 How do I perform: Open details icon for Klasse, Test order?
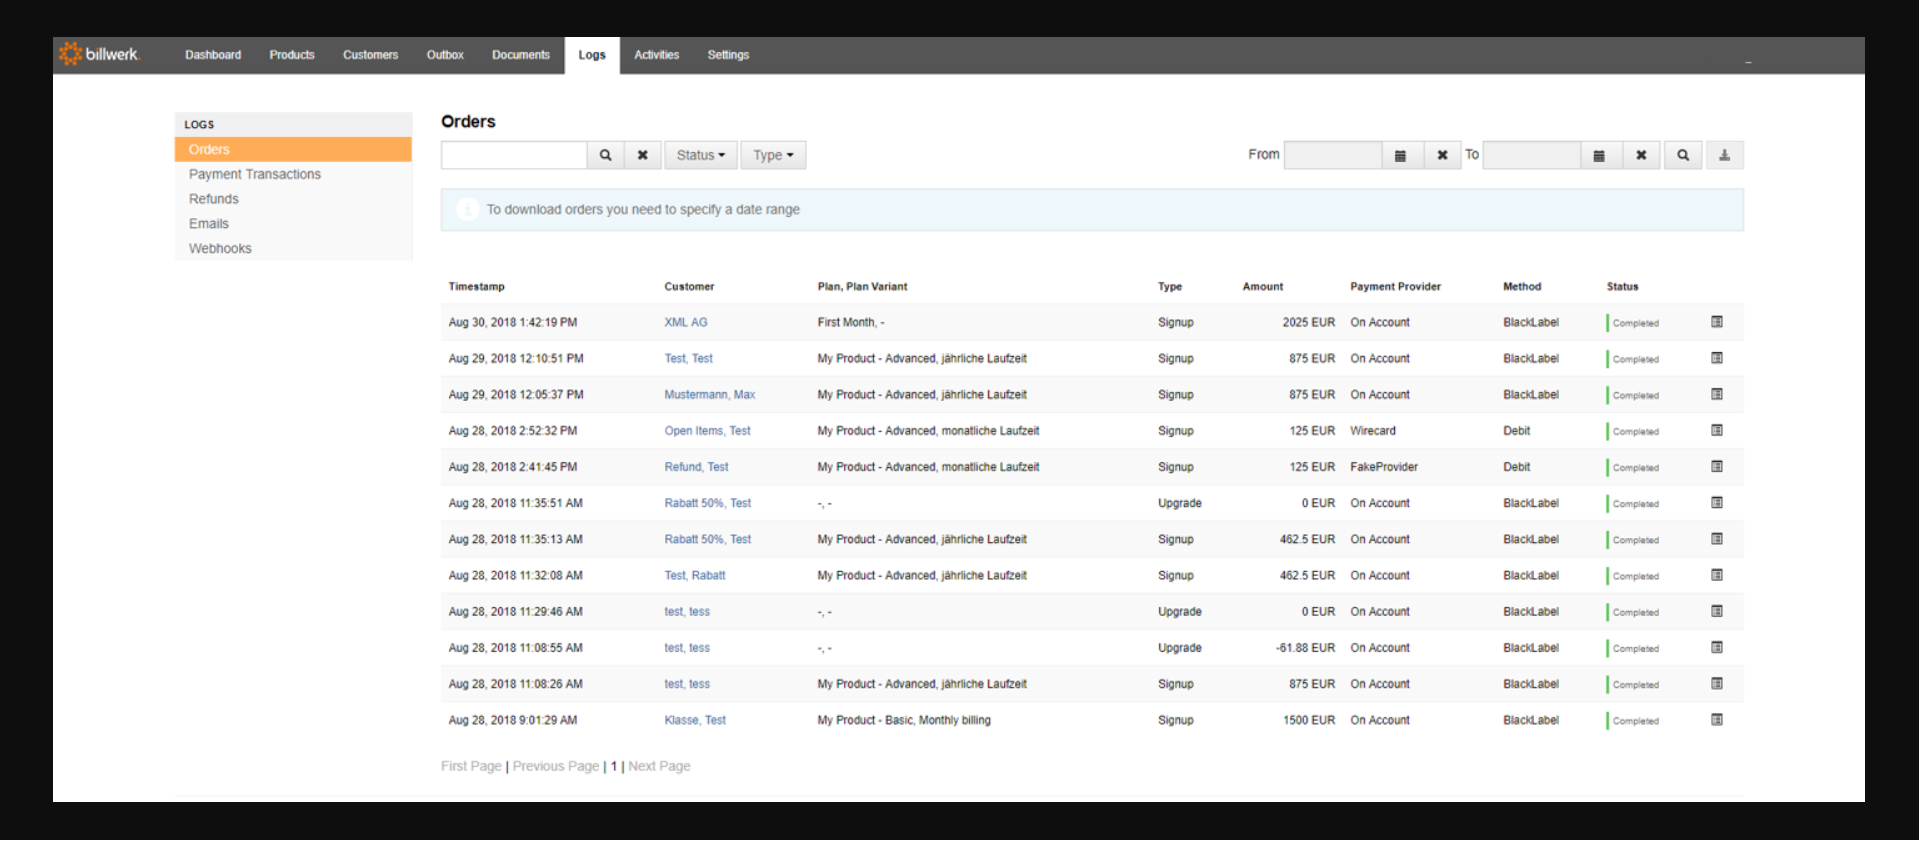[x=1717, y=720]
